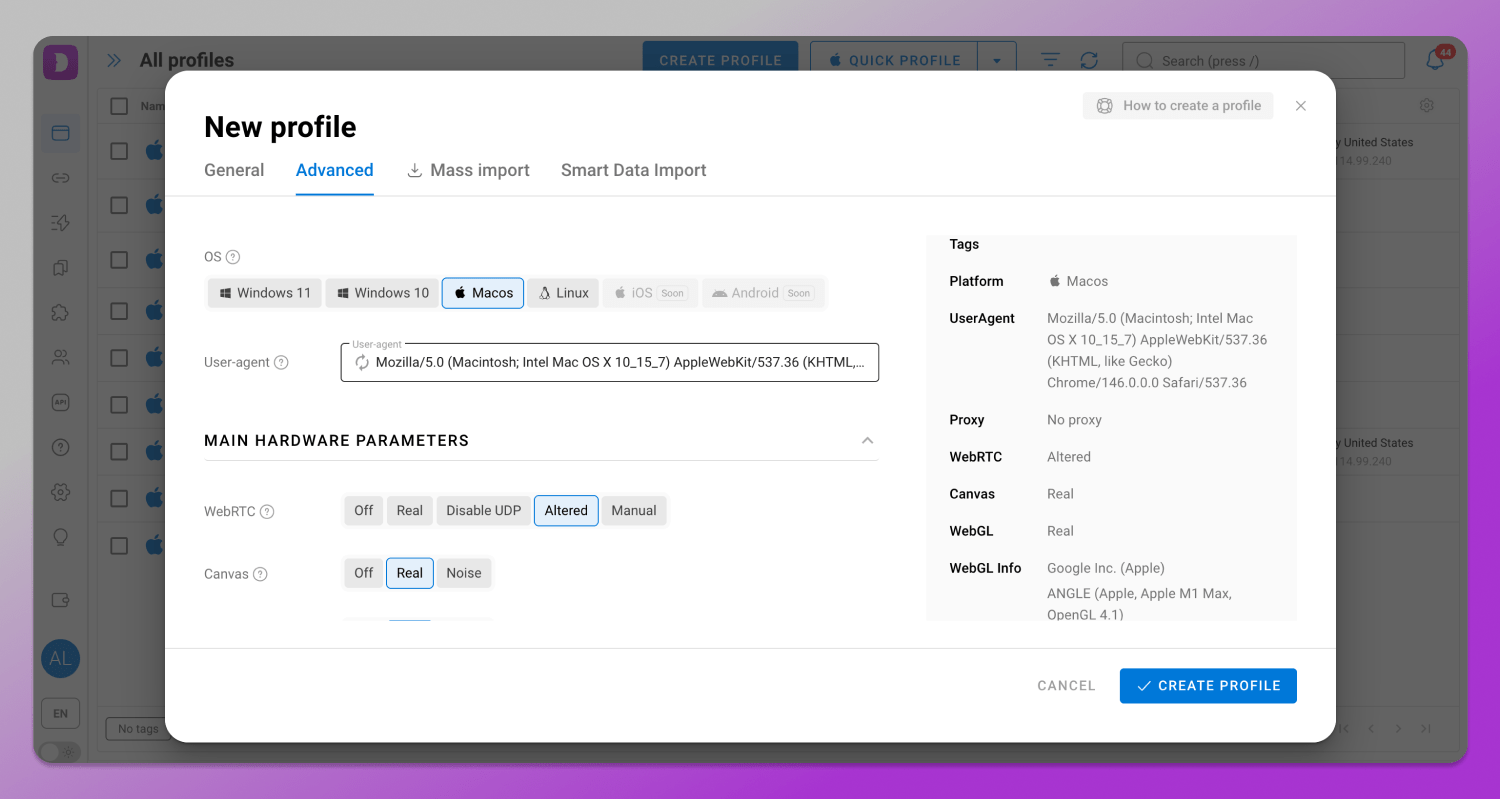Image resolution: width=1500 pixels, height=799 pixels.
Task: Click the Canvas help question icon
Action: [260, 574]
